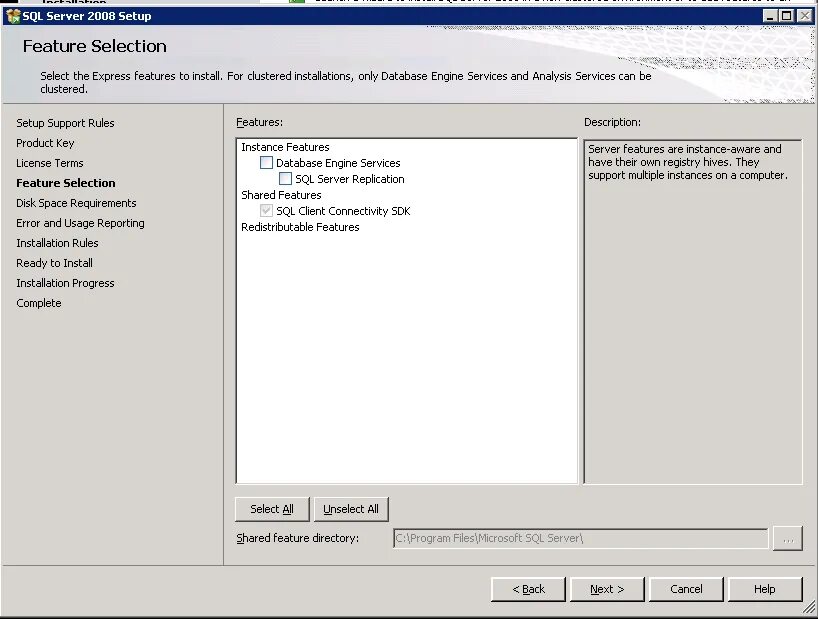This screenshot has width=818, height=619.
Task: Click the Select All button
Action: coord(272,509)
